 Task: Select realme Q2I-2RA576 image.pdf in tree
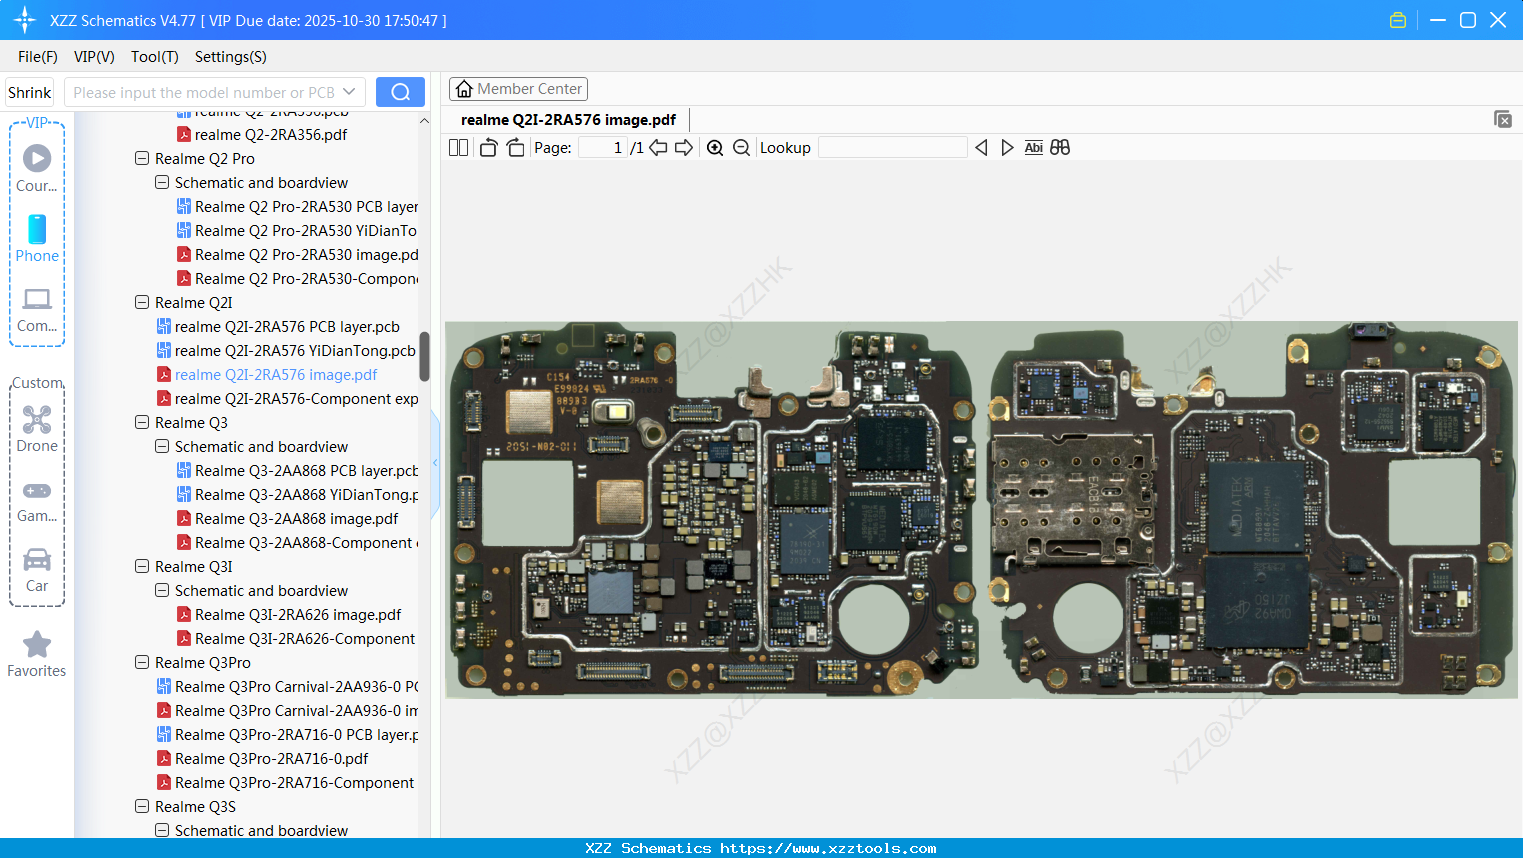point(267,375)
